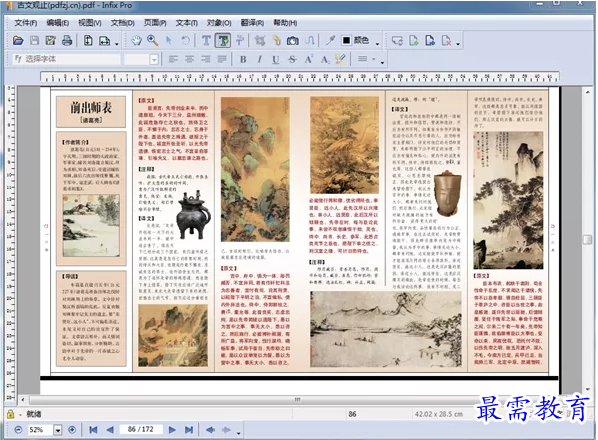This screenshot has width=598, height=440.
Task: Open the 翻译(R) menu
Action: pos(252,23)
